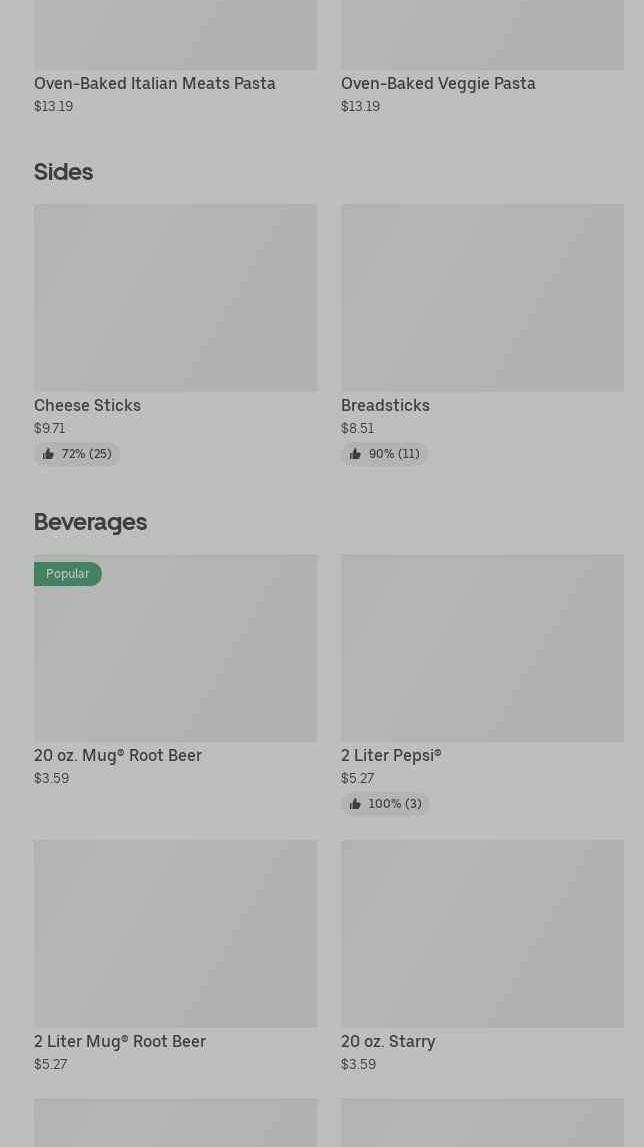Open 20 oz. Starry product image
Screen dimensions: 644x1147
482,933
